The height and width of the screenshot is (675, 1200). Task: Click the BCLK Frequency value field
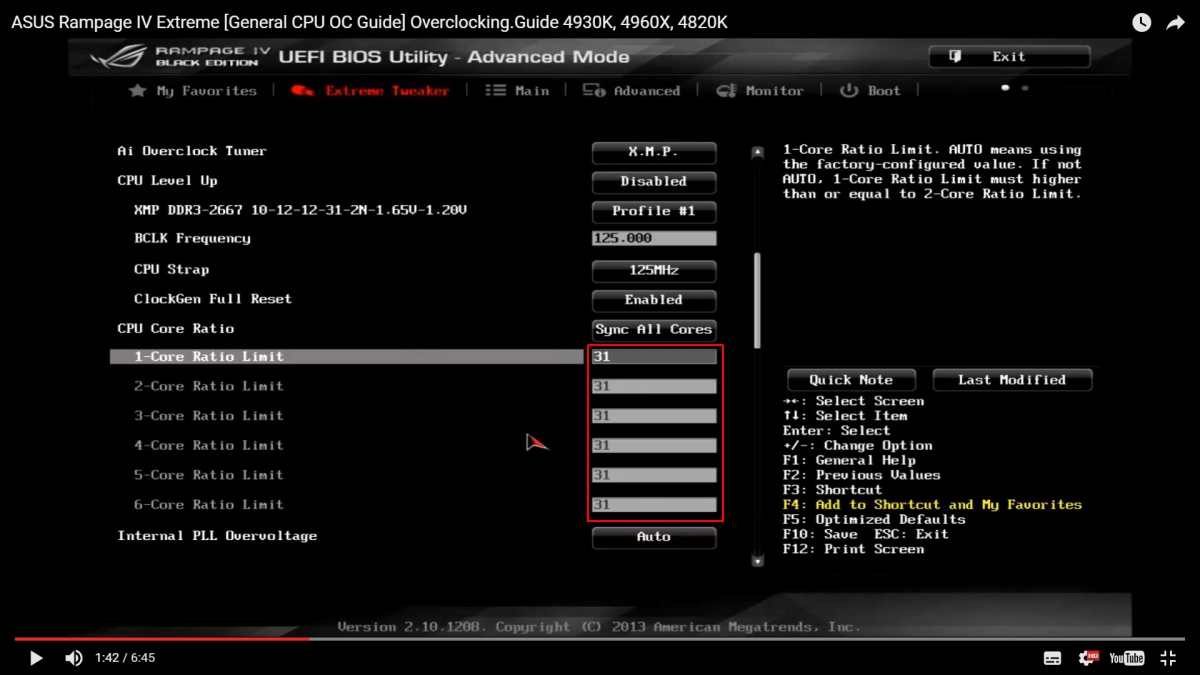[654, 239]
